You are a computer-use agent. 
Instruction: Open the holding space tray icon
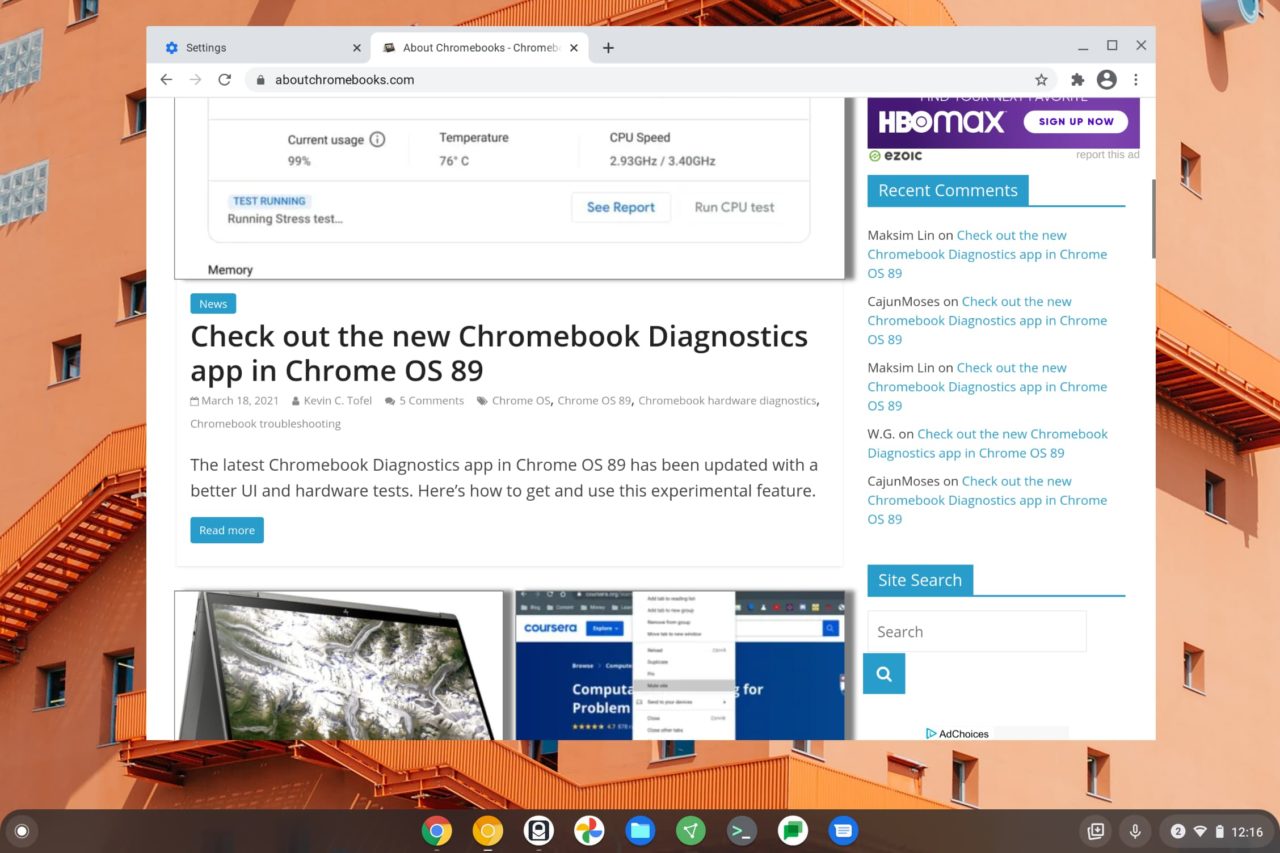click(x=1096, y=831)
